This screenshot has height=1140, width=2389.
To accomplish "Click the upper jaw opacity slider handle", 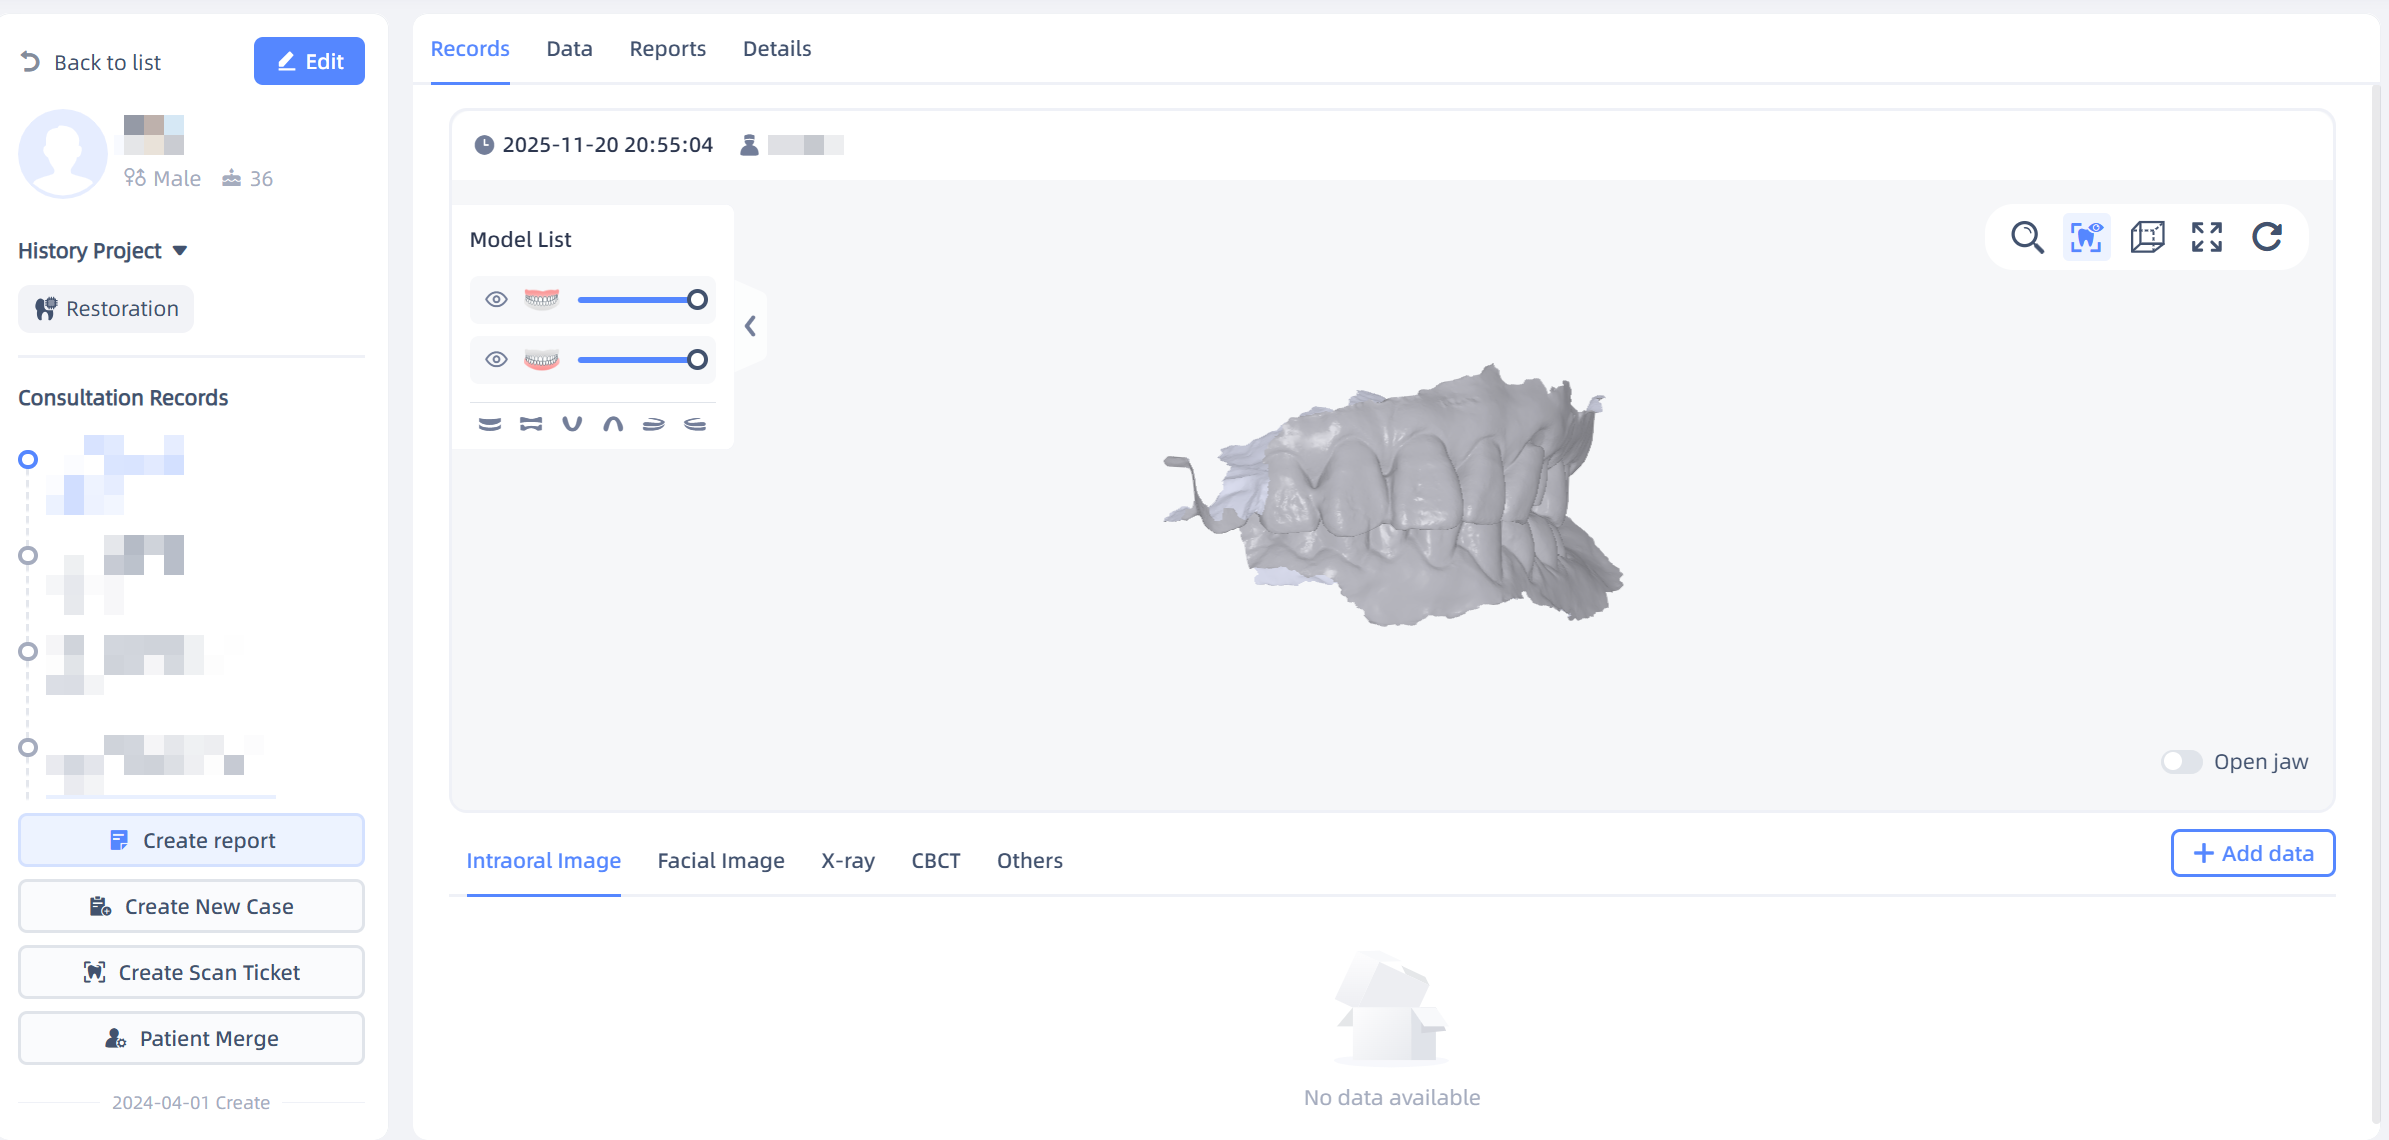I will 697,299.
